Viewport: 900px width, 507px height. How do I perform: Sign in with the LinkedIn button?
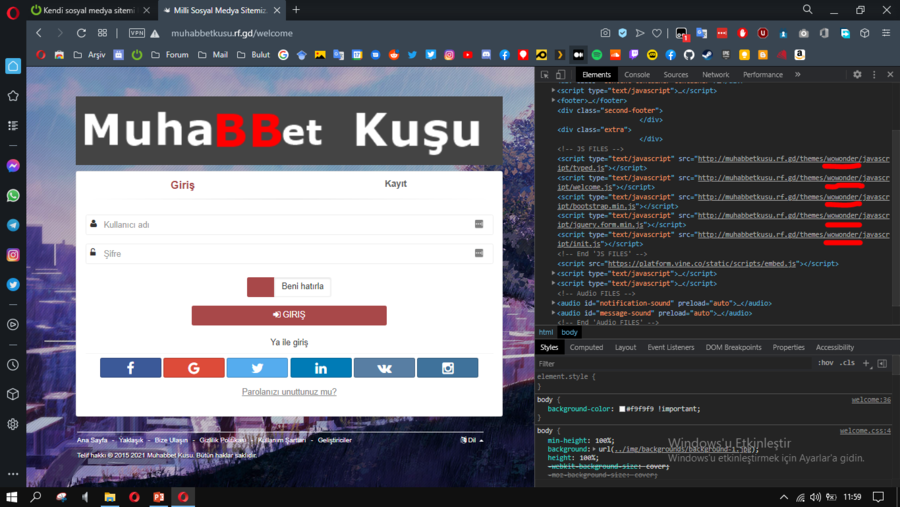(x=321, y=367)
